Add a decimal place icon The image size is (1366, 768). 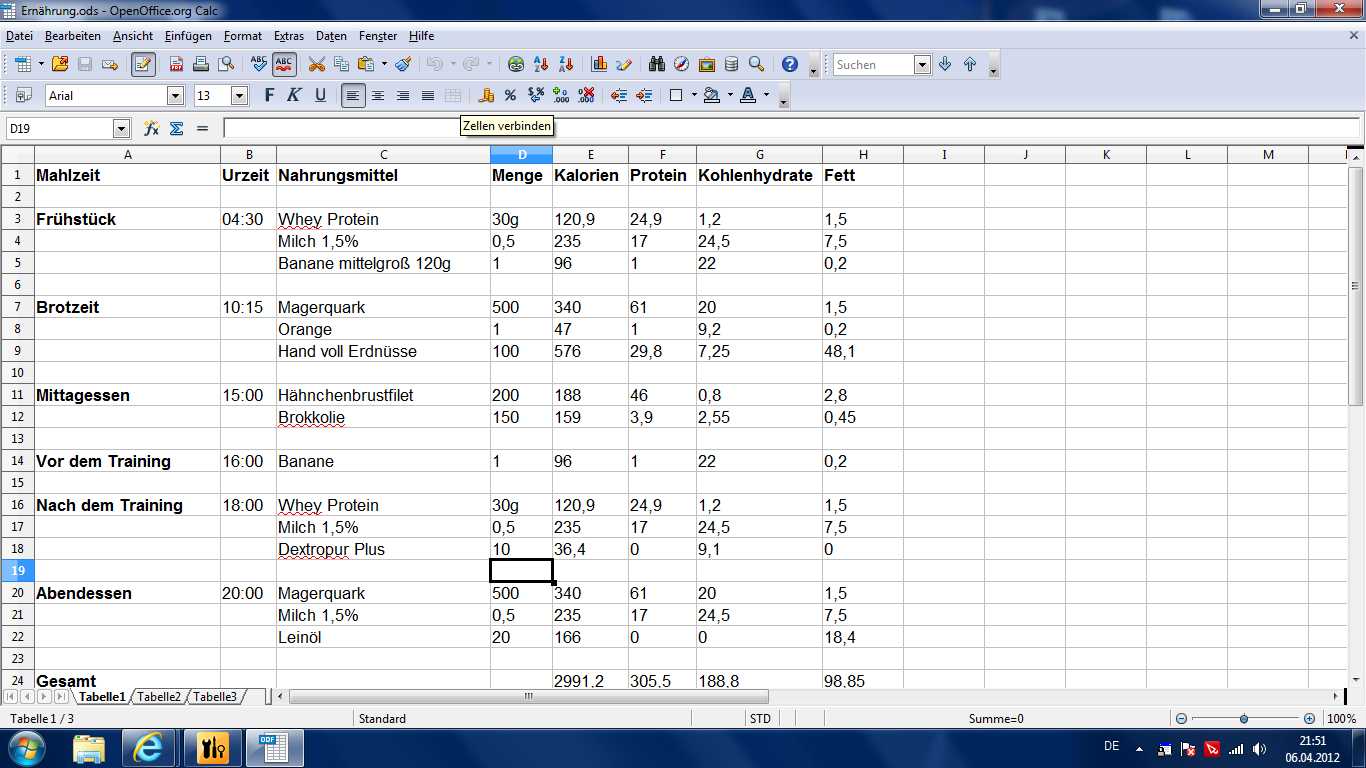point(561,95)
